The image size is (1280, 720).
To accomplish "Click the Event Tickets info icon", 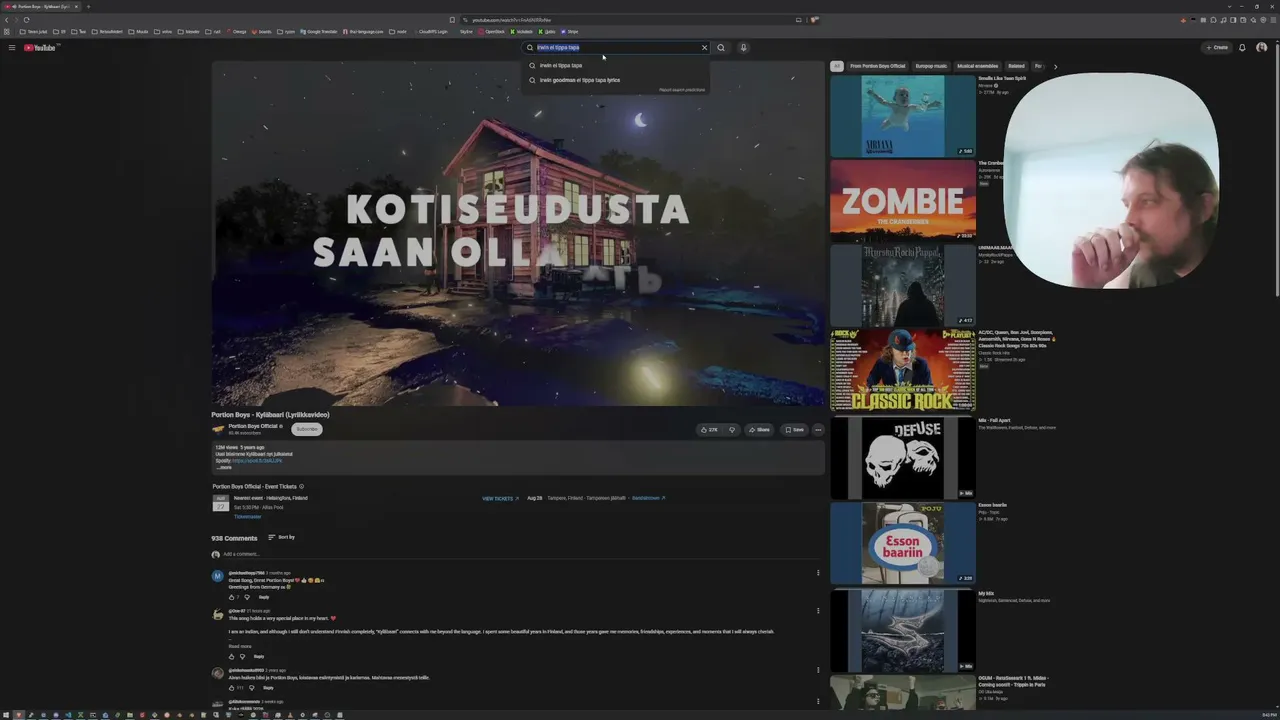I will coord(302,487).
